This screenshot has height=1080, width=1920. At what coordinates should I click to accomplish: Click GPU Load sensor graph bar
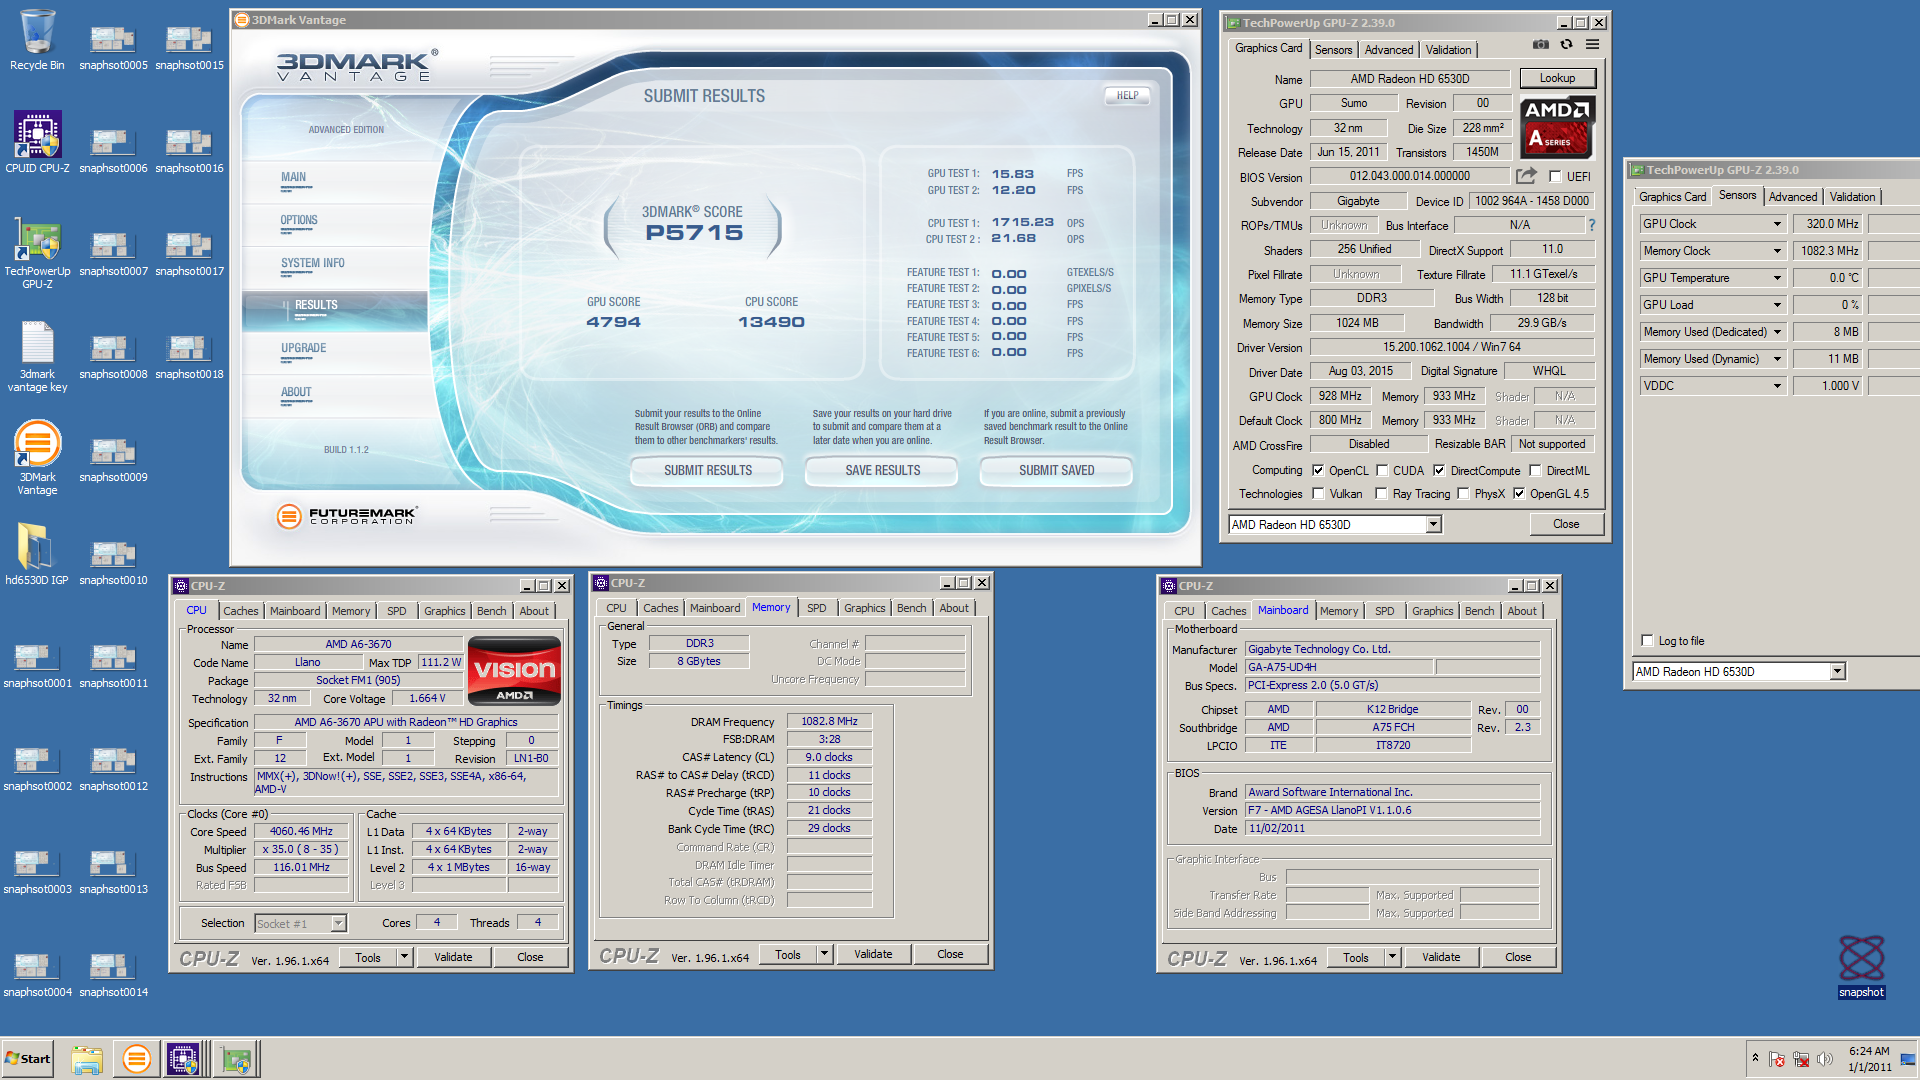pyautogui.click(x=1894, y=305)
